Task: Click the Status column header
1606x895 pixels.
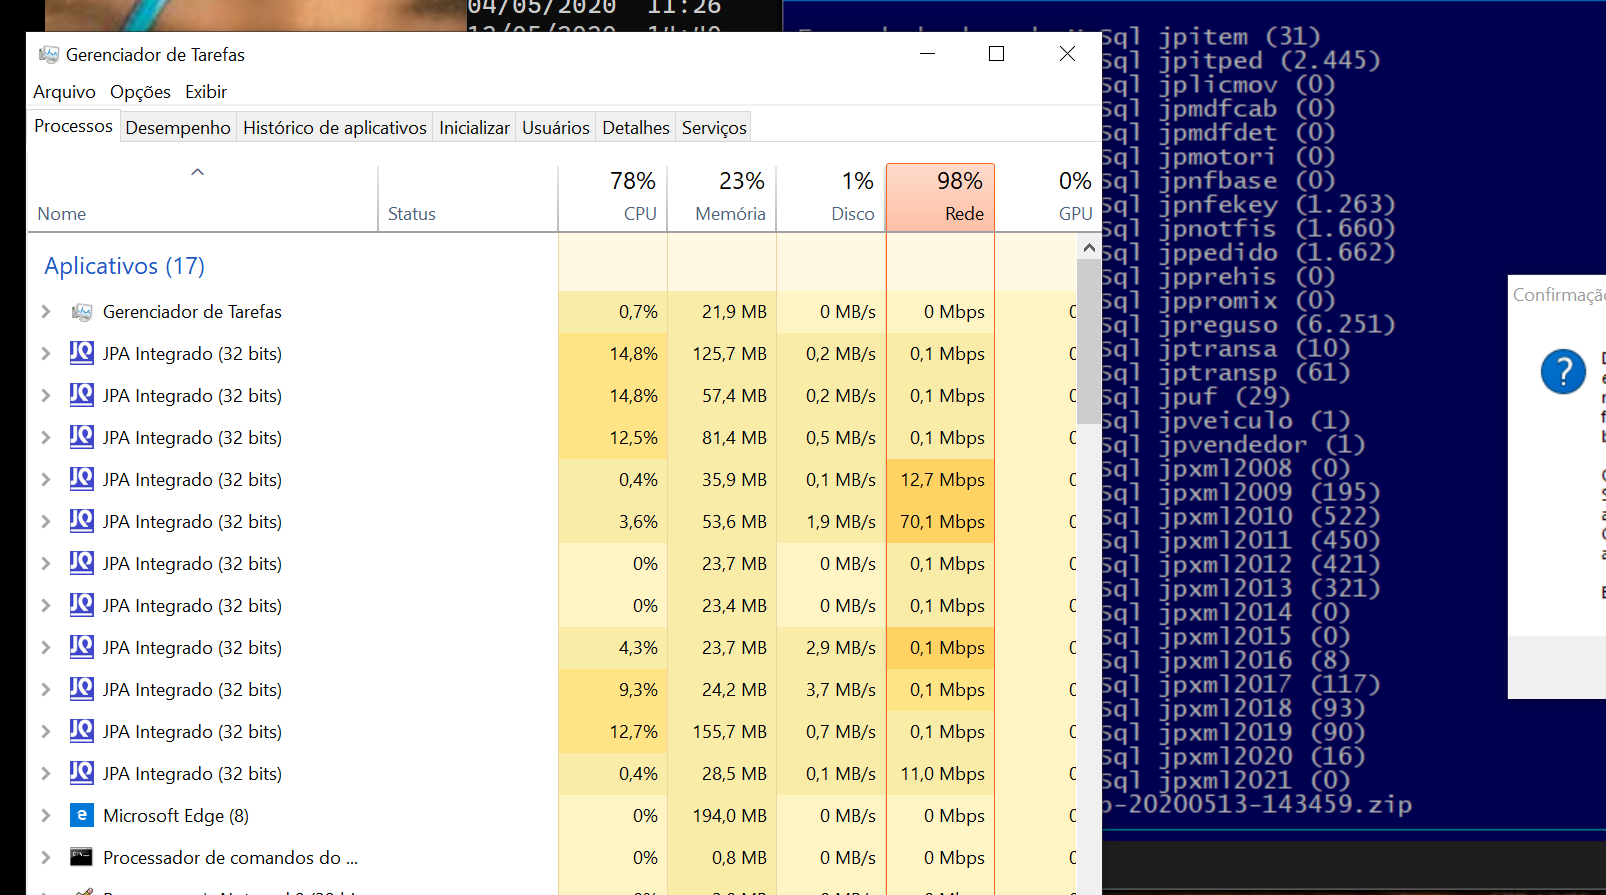Action: (468, 198)
